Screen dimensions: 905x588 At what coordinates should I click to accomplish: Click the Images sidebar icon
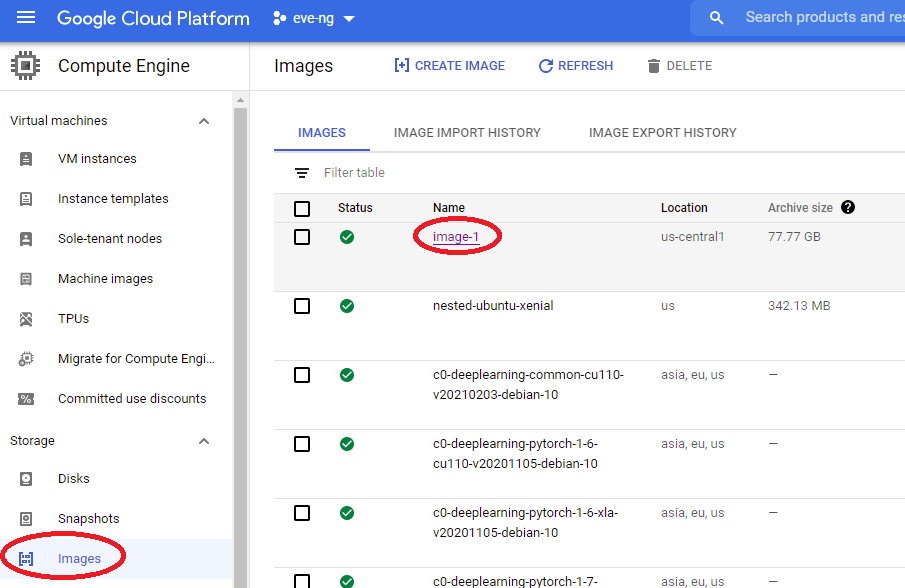click(x=26, y=559)
